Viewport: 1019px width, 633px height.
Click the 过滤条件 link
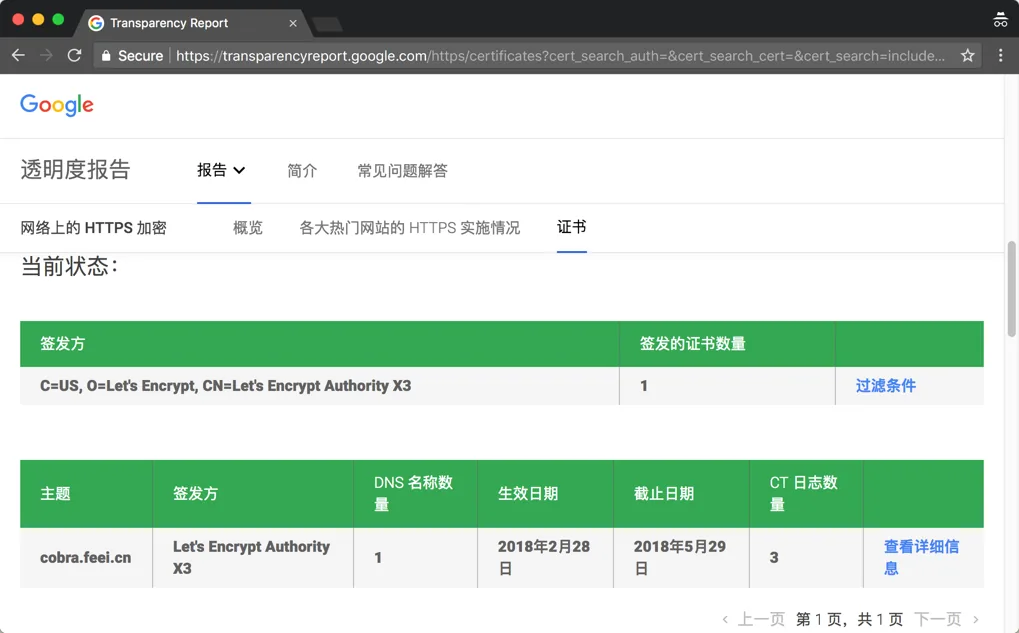pos(886,385)
